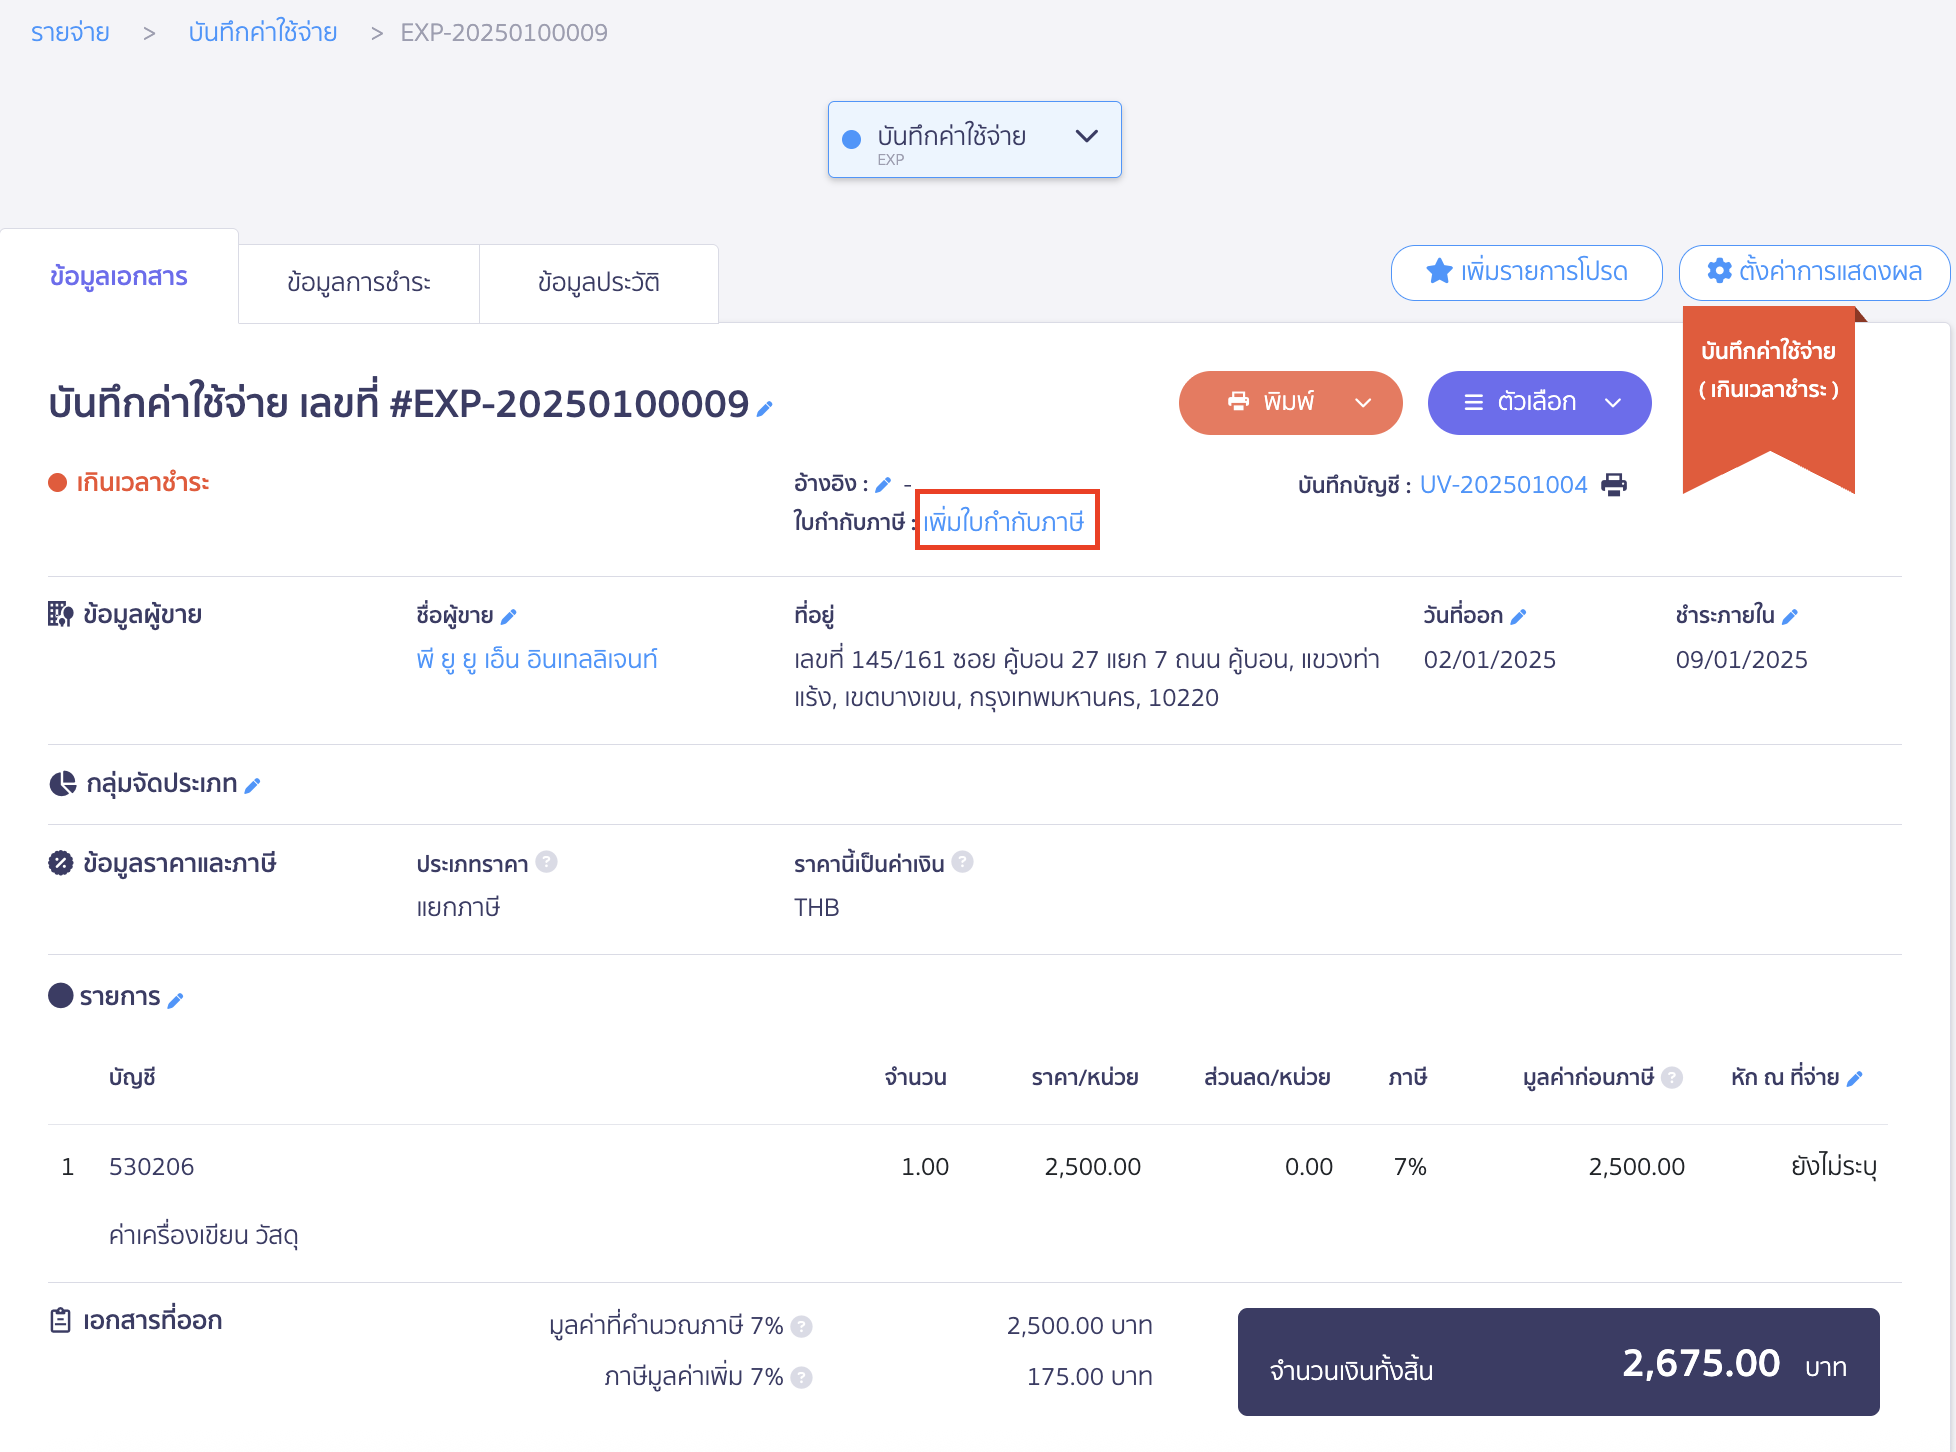Screen dimensions: 1956x1452
Task: Click help icon beside ภาษีมูลค่าเพิ่ม 7%
Action: click(801, 1378)
